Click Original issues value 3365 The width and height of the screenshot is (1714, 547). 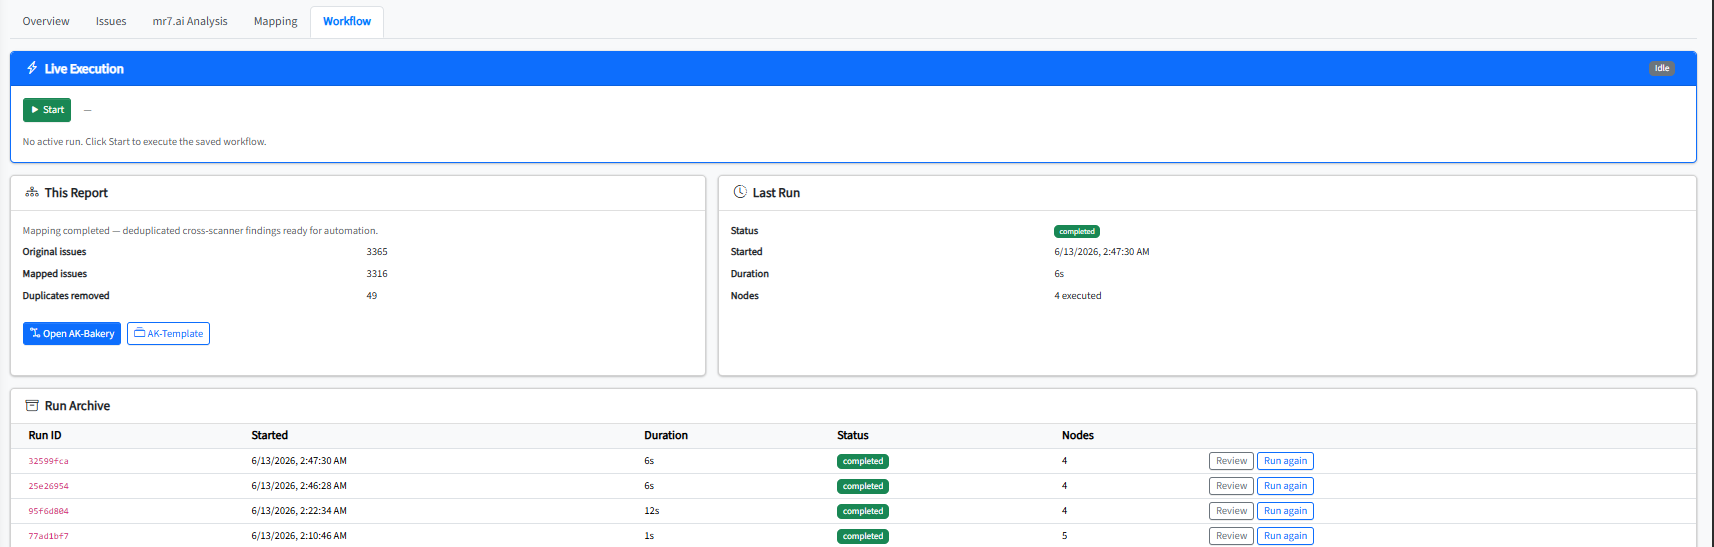click(377, 252)
